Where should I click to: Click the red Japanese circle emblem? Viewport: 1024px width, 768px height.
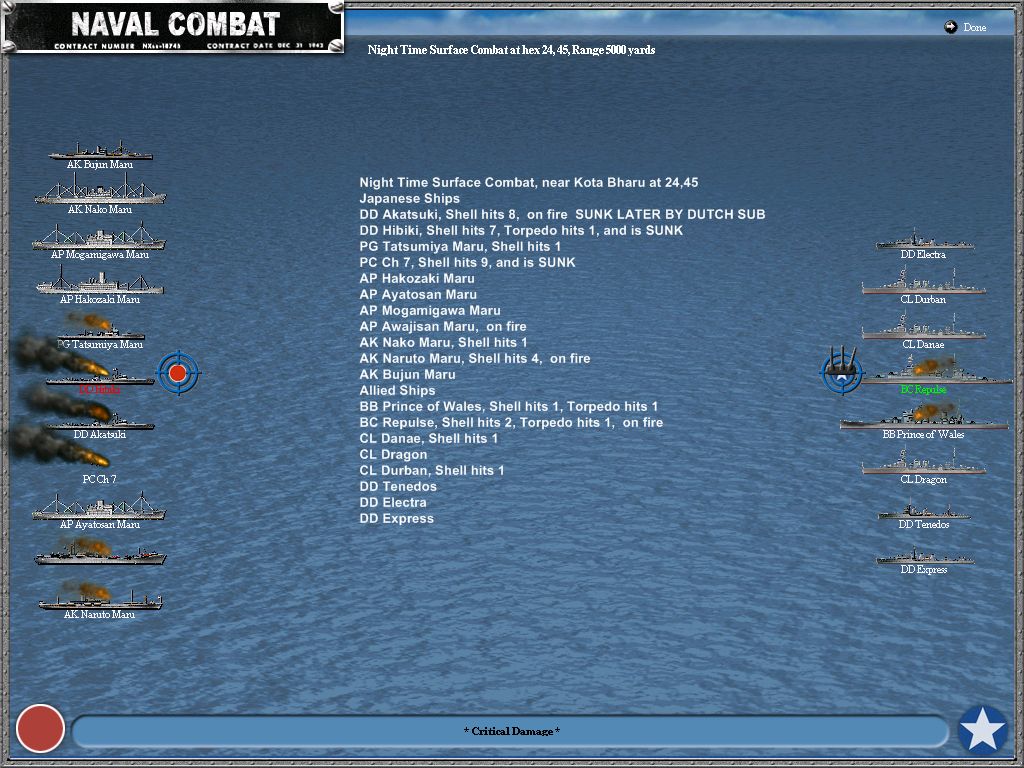click(x=40, y=728)
